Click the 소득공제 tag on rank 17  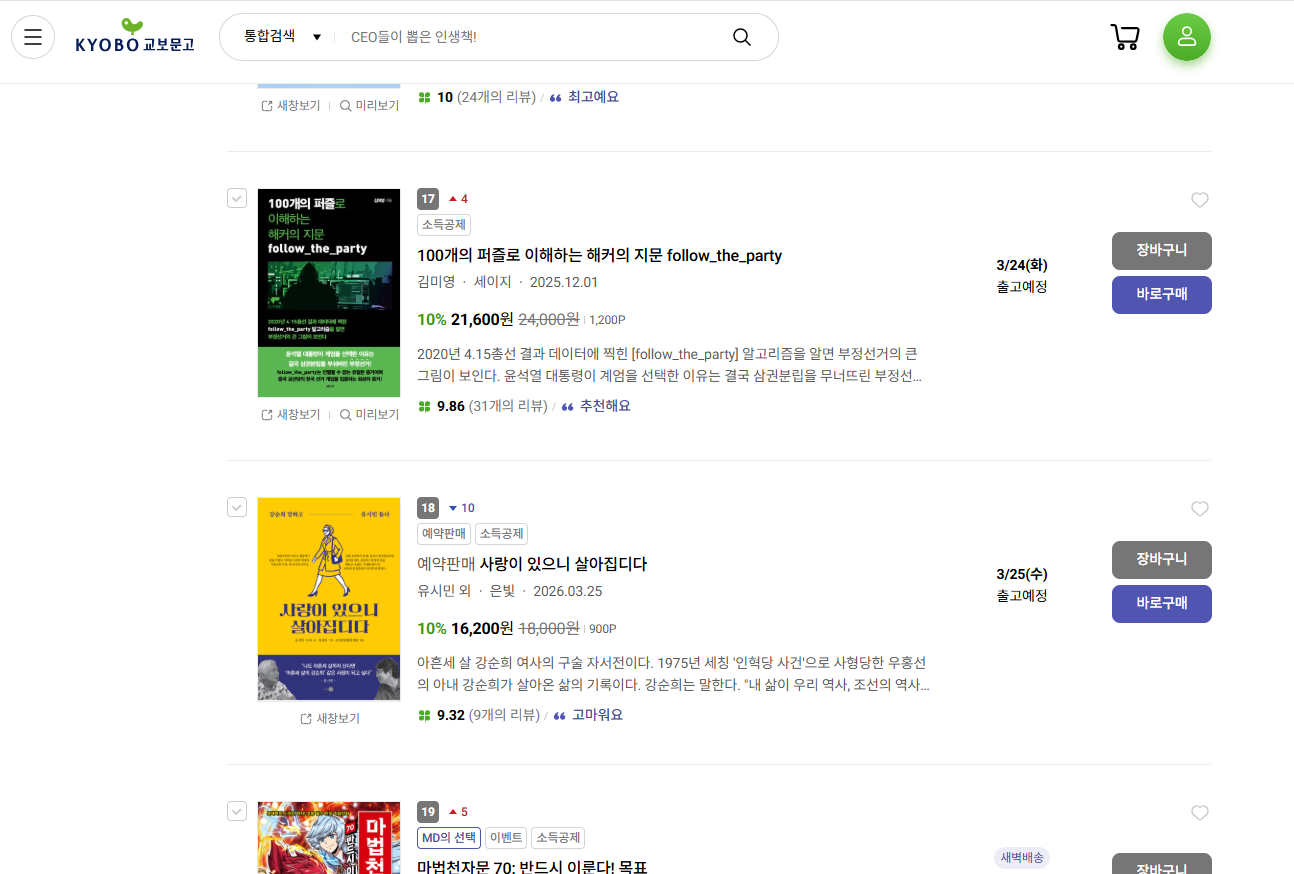pyautogui.click(x=444, y=225)
